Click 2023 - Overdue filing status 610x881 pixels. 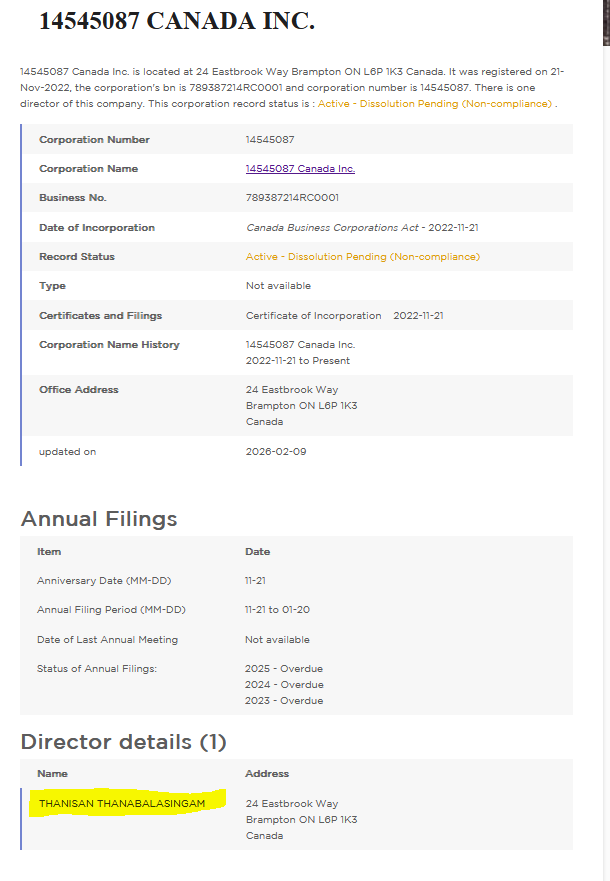(284, 701)
